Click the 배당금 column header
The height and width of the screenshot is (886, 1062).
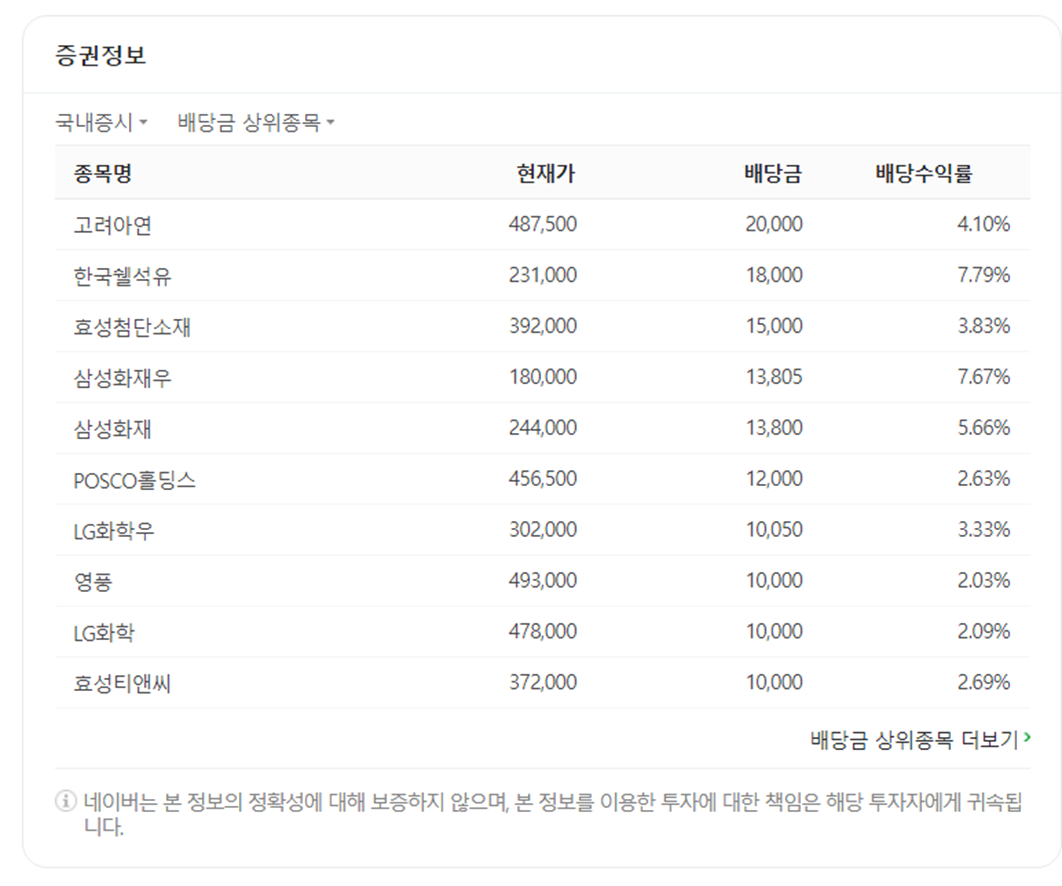[x=773, y=173]
